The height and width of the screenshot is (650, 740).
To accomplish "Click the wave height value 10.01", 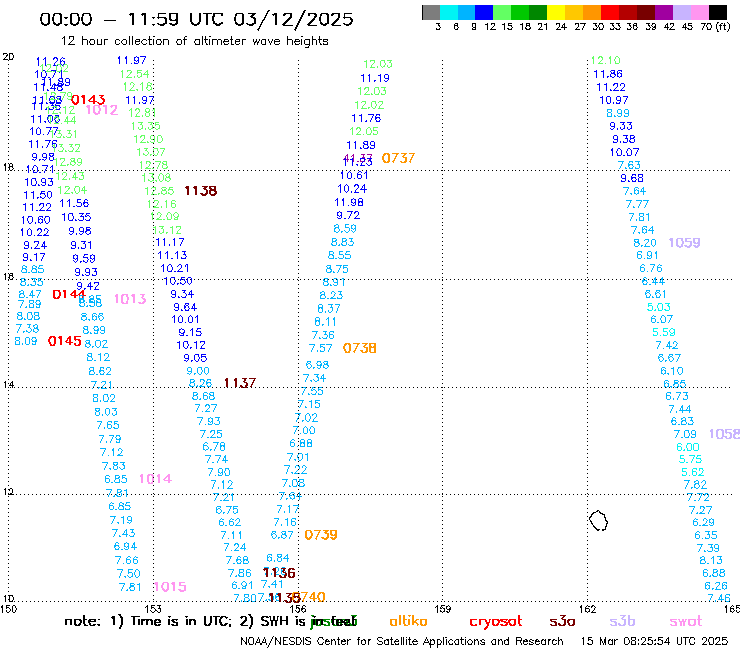I will [x=185, y=320].
